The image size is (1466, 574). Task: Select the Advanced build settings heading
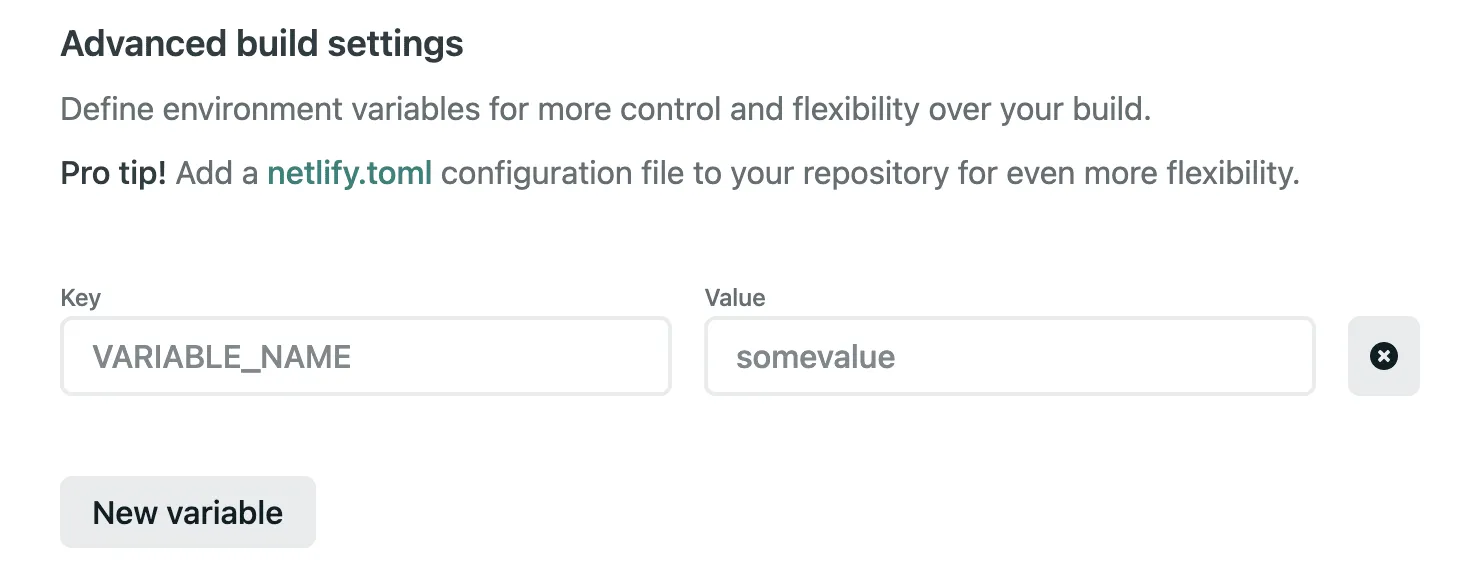pyautogui.click(x=262, y=44)
